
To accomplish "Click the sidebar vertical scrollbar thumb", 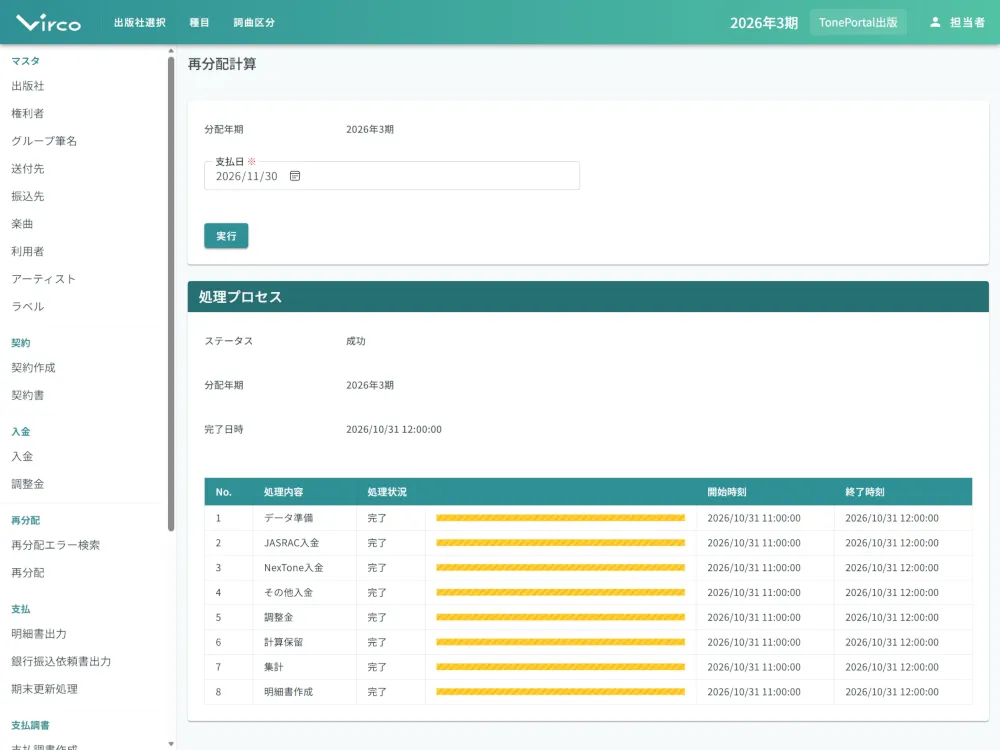I will (x=171, y=293).
